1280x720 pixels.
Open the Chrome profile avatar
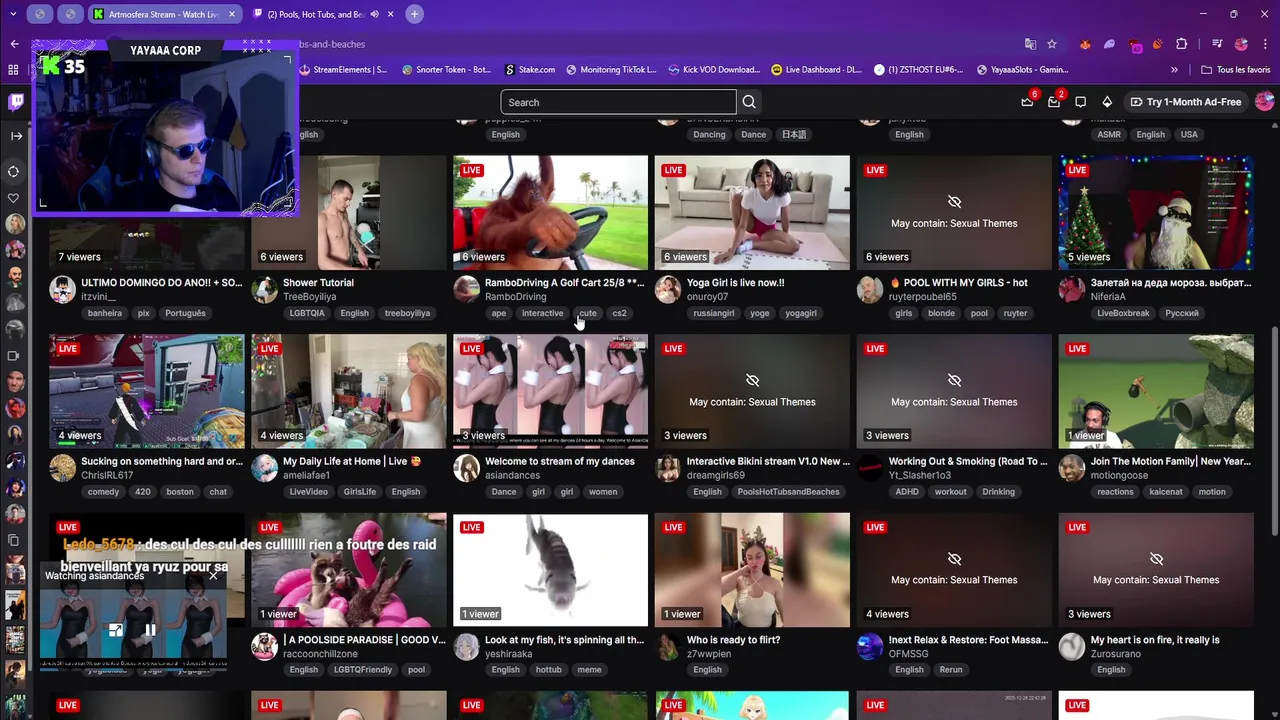pyautogui.click(x=1242, y=44)
